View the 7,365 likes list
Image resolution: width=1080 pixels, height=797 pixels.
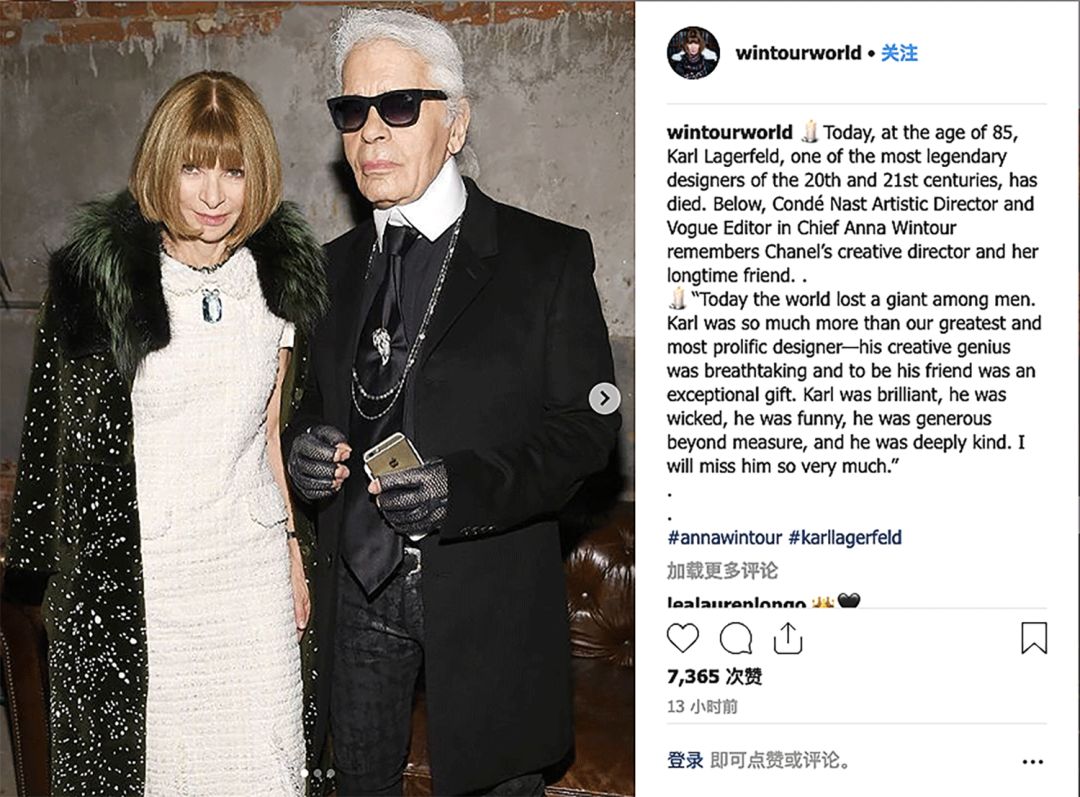pyautogui.click(x=714, y=676)
